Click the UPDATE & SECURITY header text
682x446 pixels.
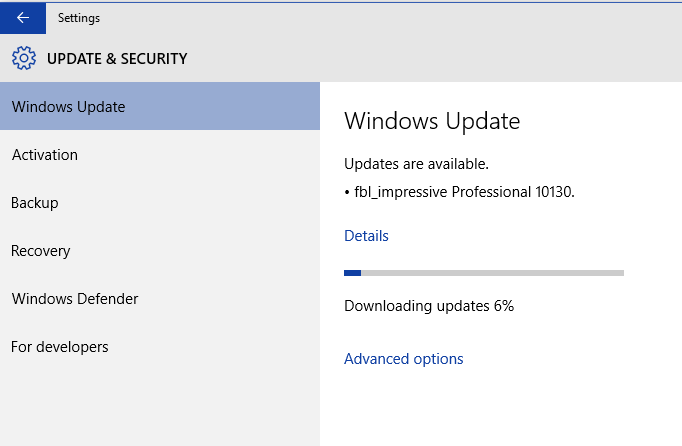coord(117,59)
